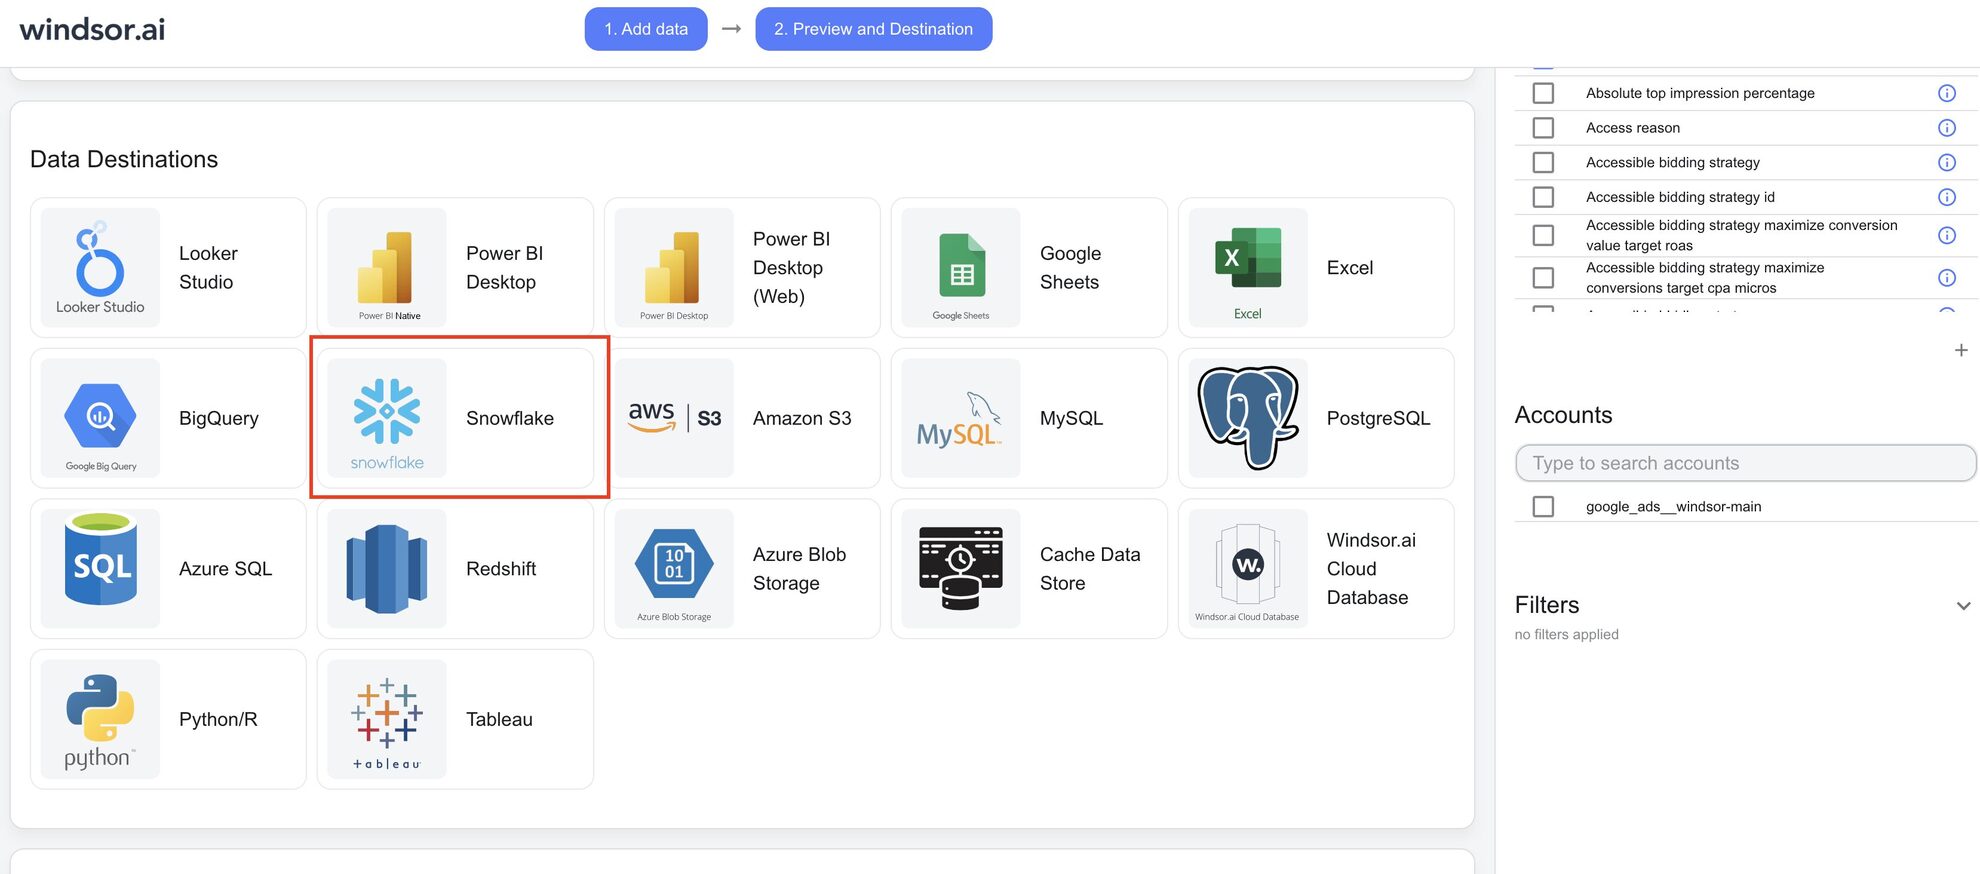Click the Azure Blob Storage label
Screen dimensions: 1980x874
tap(799, 568)
